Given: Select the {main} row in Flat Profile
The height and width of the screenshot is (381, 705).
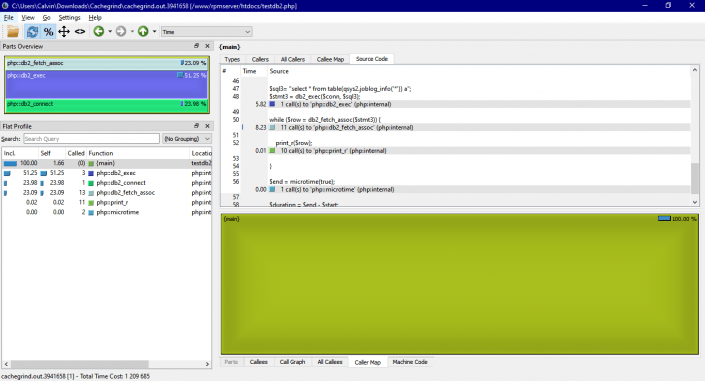Looking at the screenshot, I should (x=107, y=163).
